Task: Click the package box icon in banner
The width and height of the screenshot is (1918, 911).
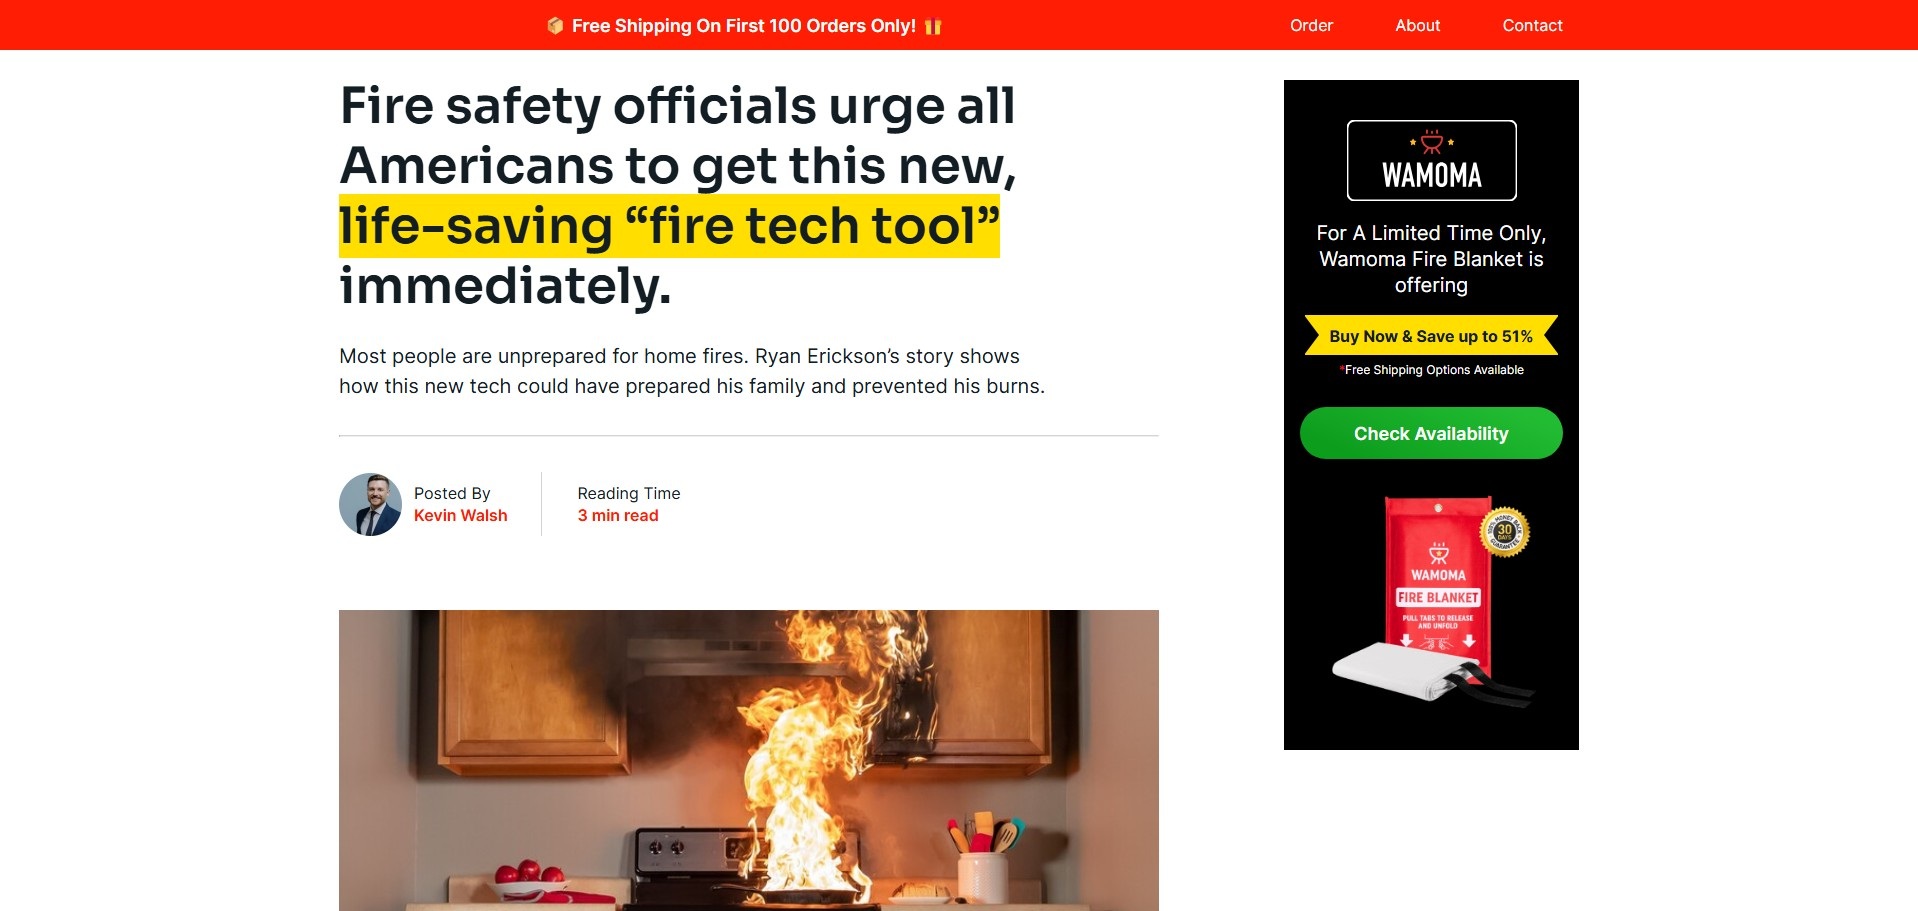Action: point(555,26)
